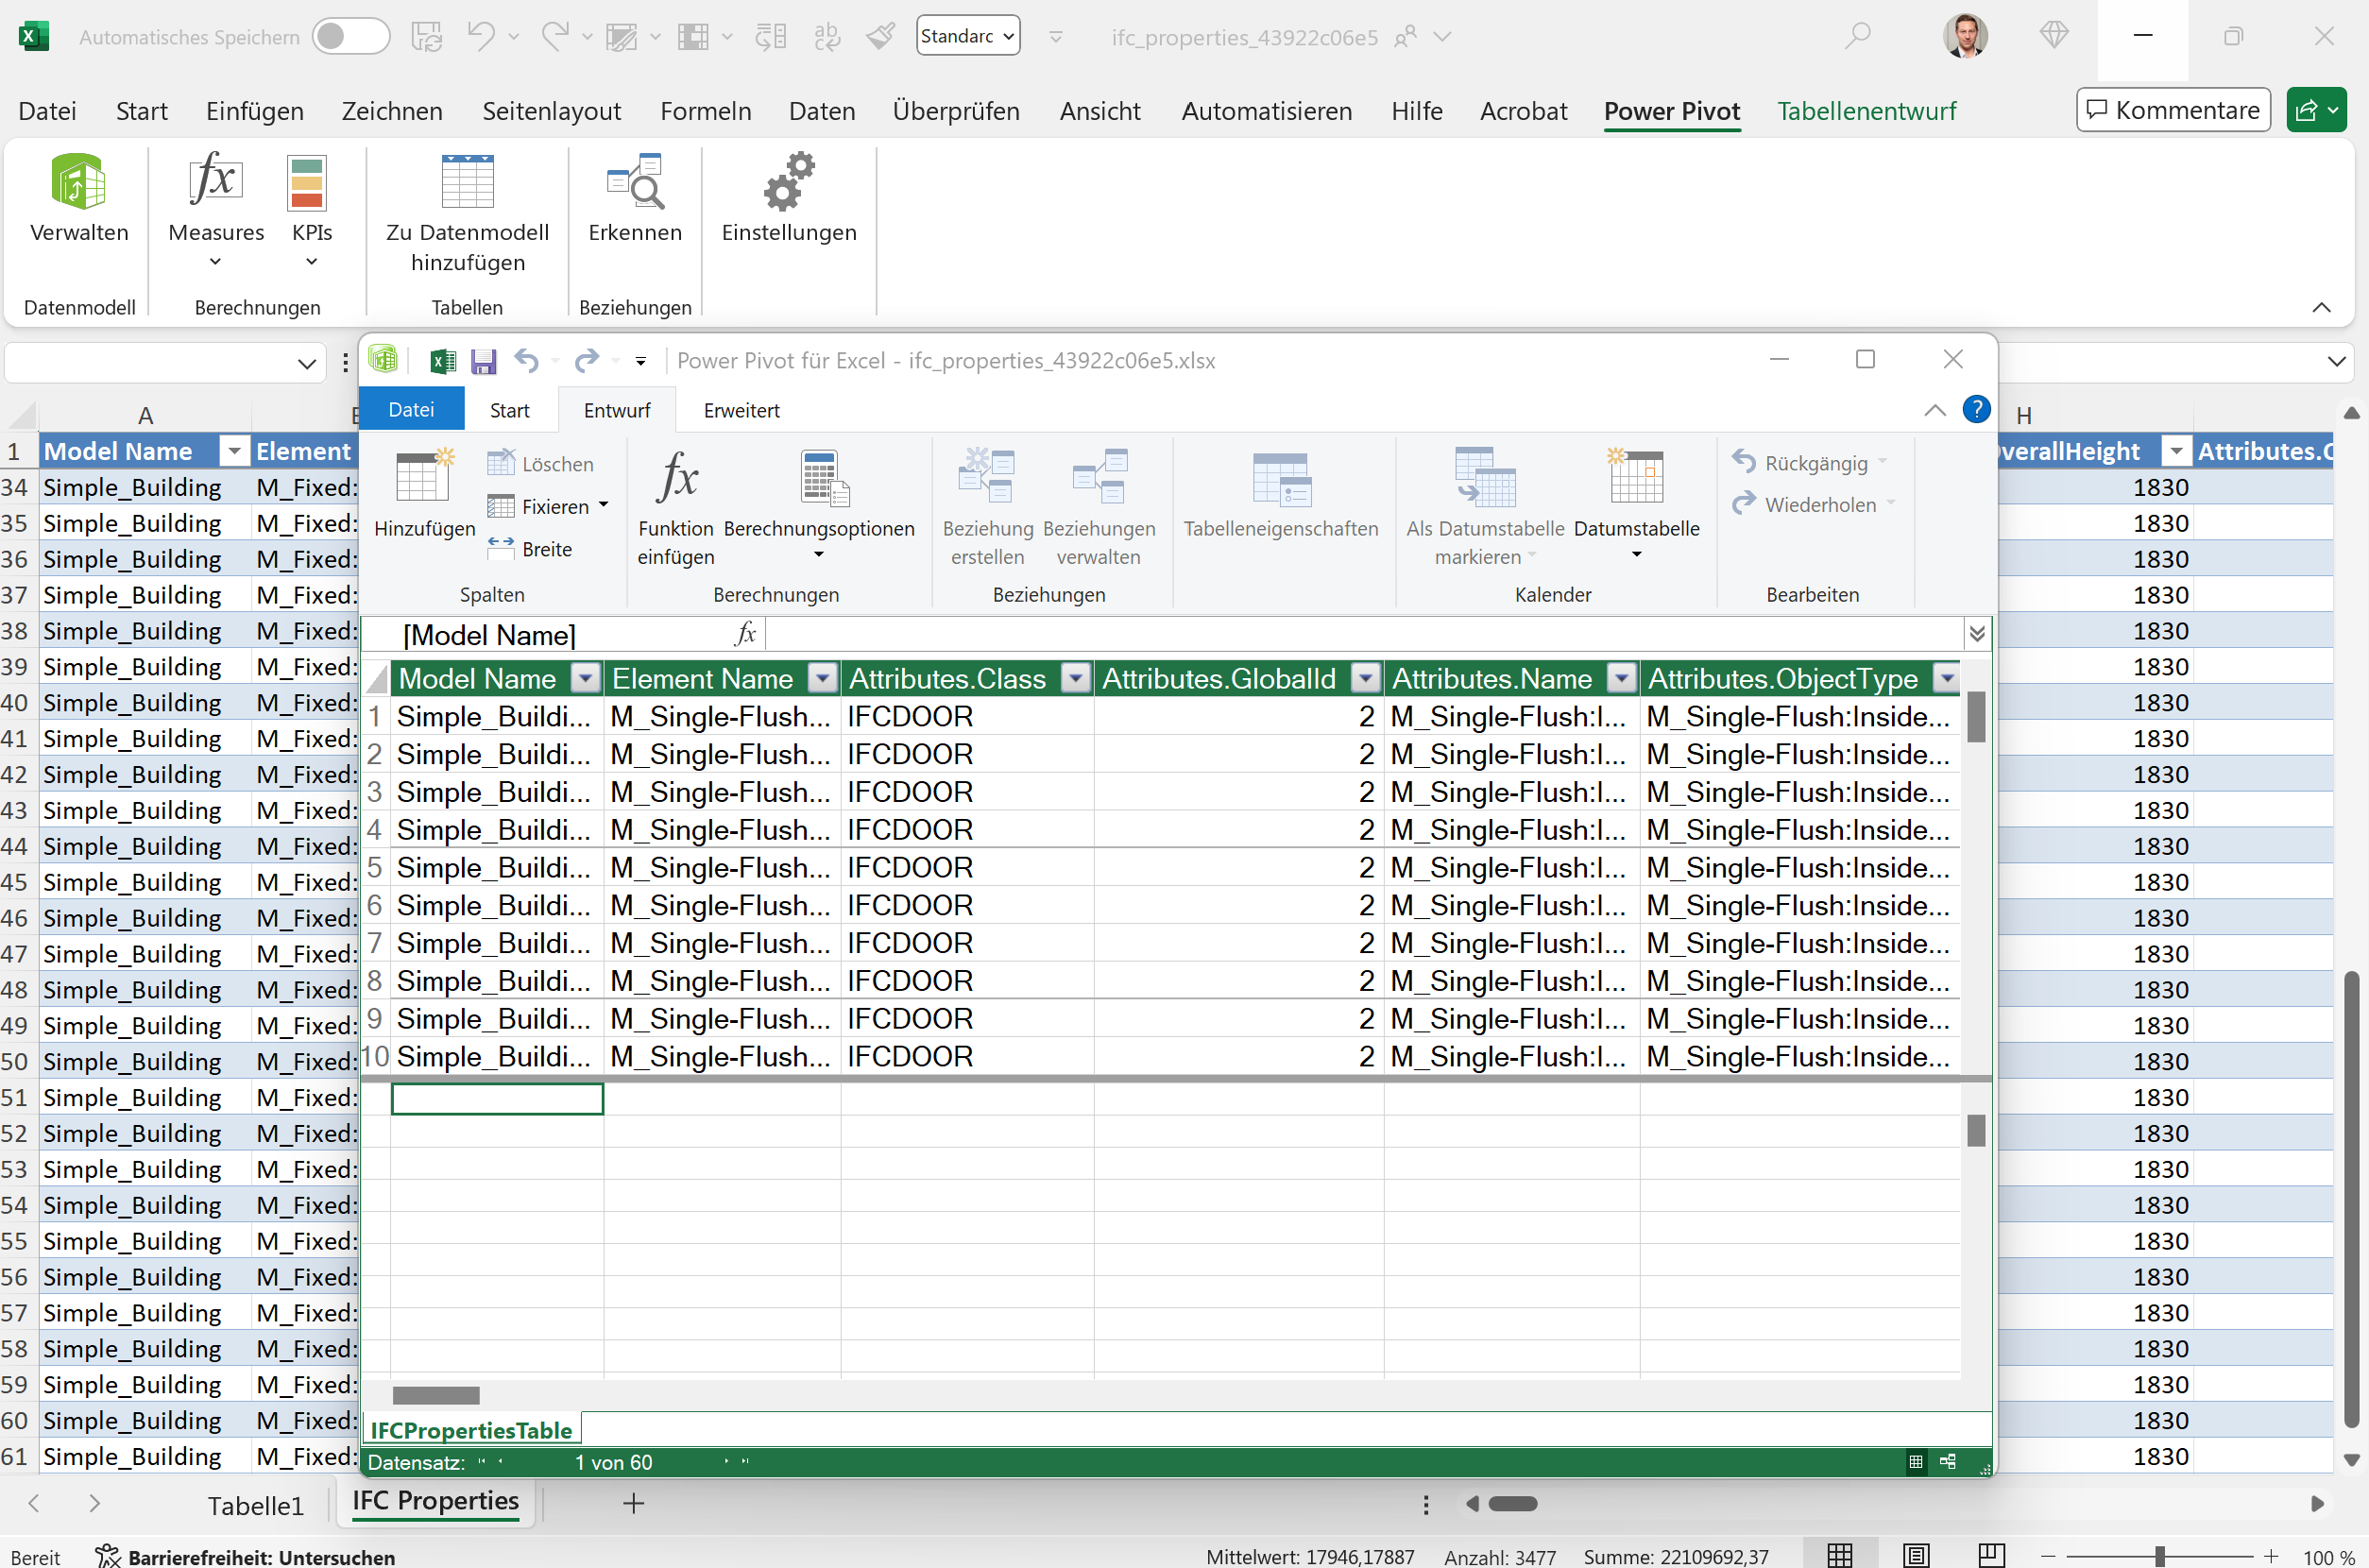This screenshot has height=1568, width=2369.
Task: Click Barrierefreiheit: Untersuchen status
Action: [245, 1556]
